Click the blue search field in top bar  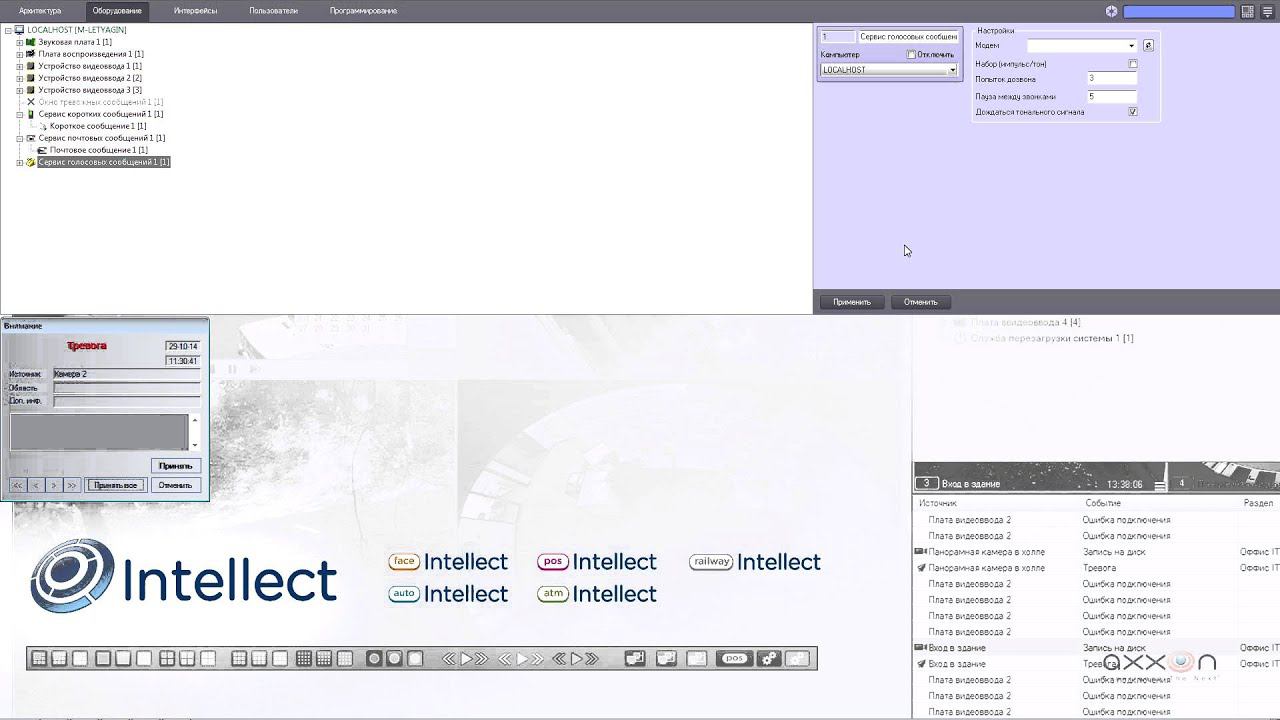1179,12
